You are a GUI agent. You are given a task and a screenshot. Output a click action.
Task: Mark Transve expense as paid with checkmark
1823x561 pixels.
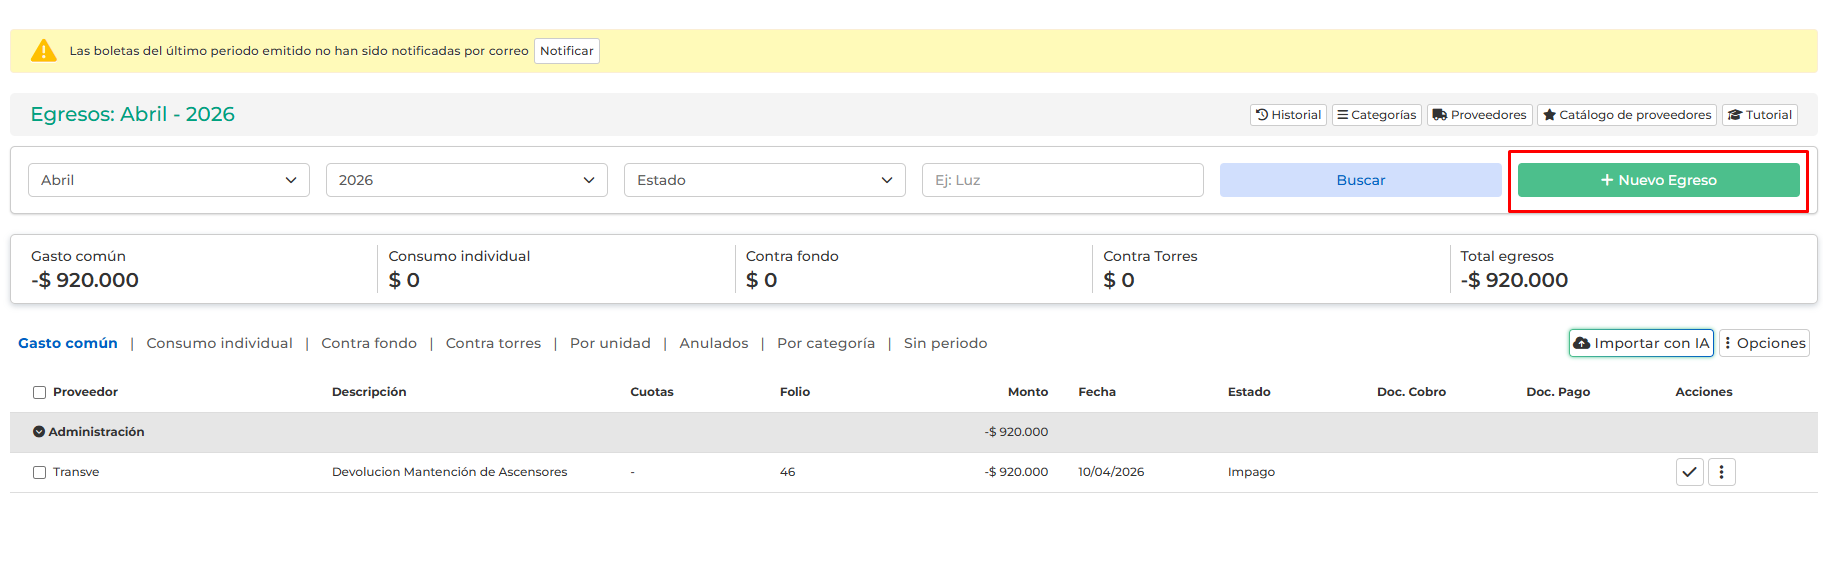(x=1689, y=472)
